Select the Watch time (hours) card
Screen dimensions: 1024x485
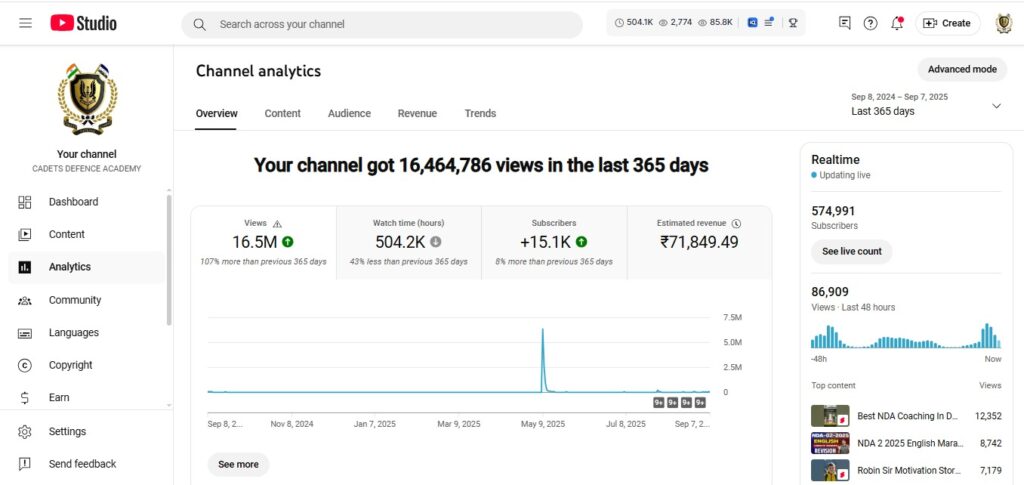coord(408,243)
